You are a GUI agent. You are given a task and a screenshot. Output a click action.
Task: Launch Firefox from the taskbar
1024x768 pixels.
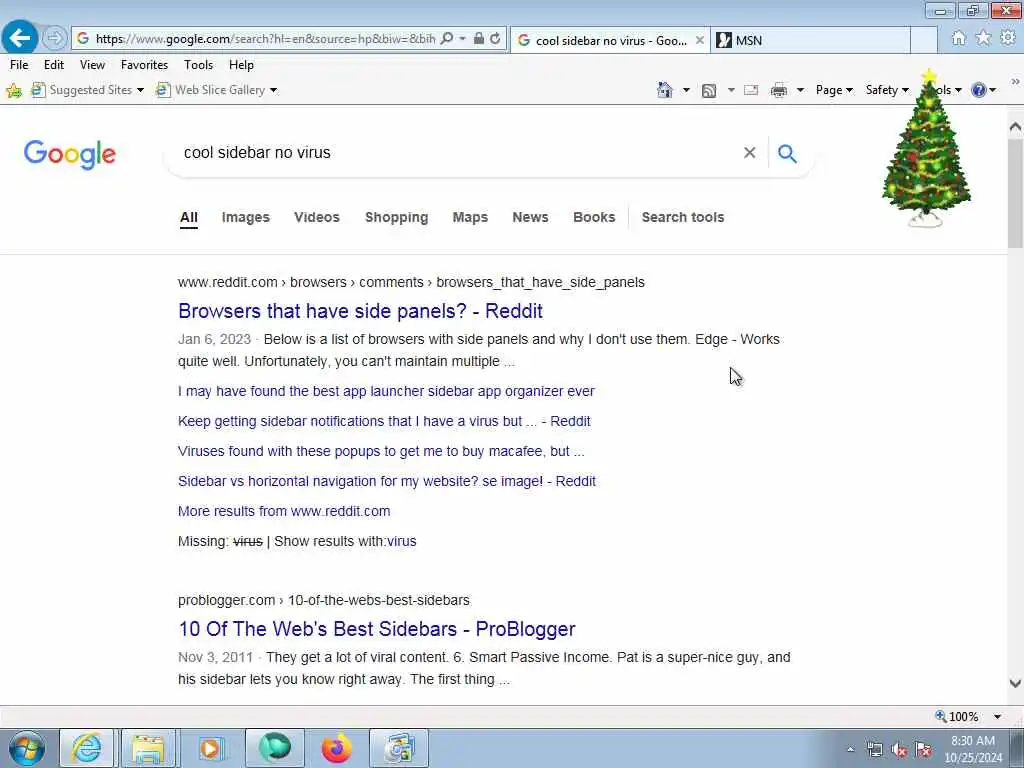click(336, 748)
